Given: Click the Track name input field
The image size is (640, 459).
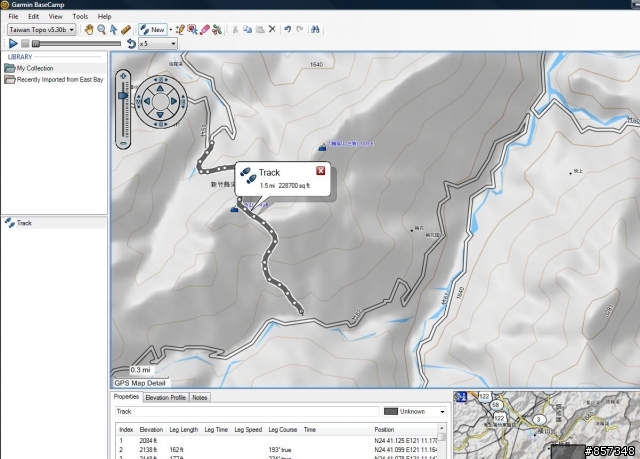Looking at the screenshot, I should coord(247,411).
